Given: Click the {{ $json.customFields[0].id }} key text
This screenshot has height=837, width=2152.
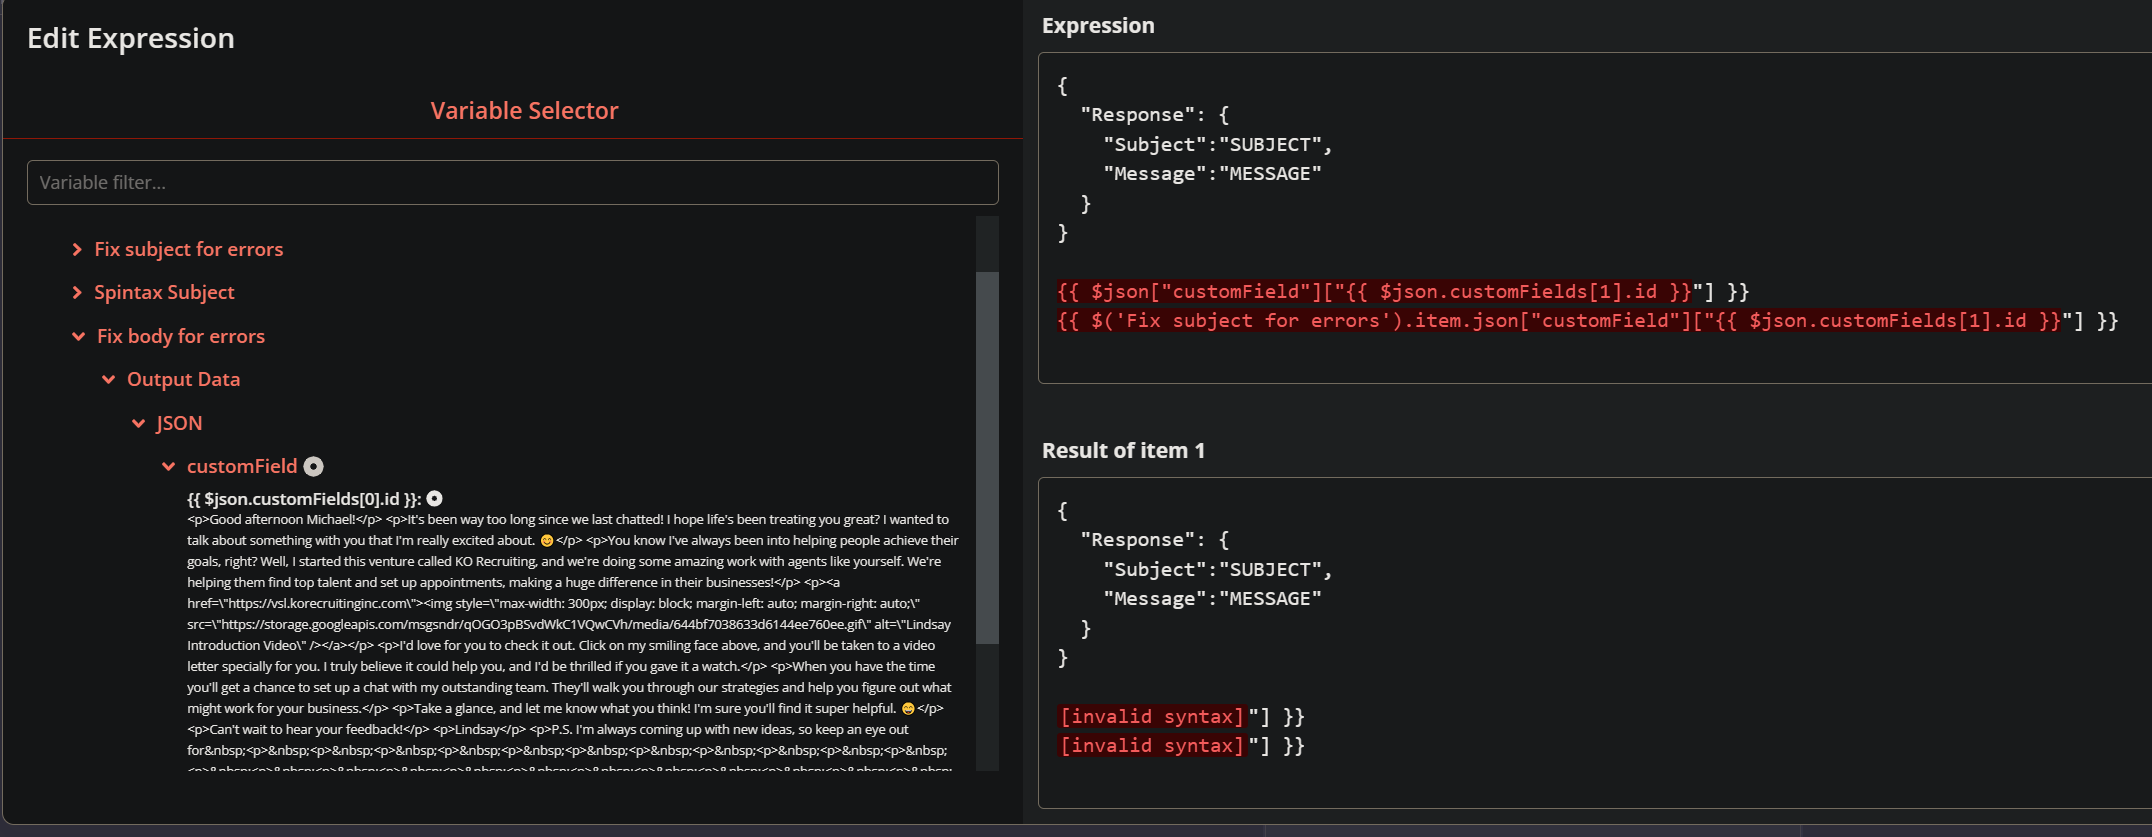Looking at the screenshot, I should point(303,499).
